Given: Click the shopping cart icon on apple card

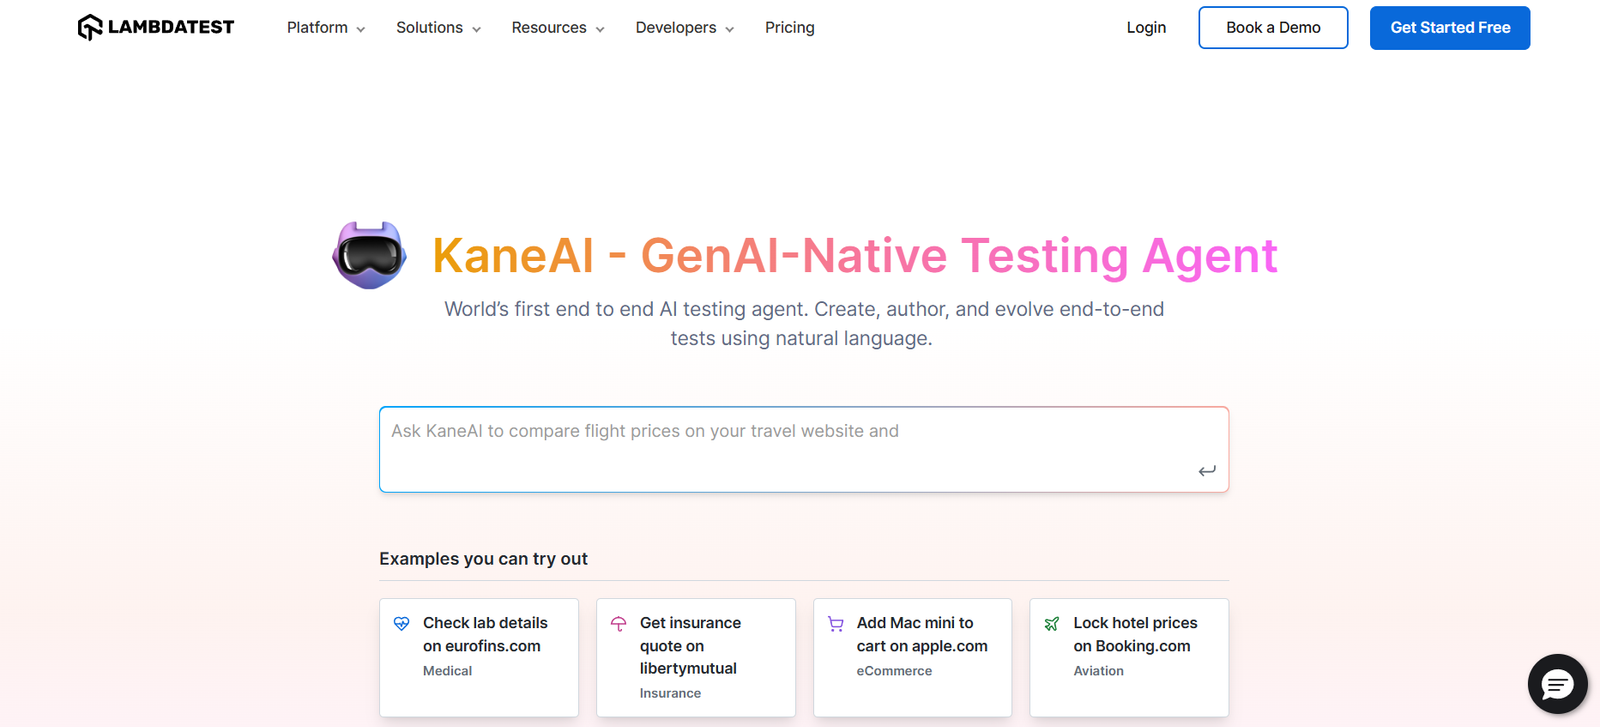Looking at the screenshot, I should coord(836,624).
